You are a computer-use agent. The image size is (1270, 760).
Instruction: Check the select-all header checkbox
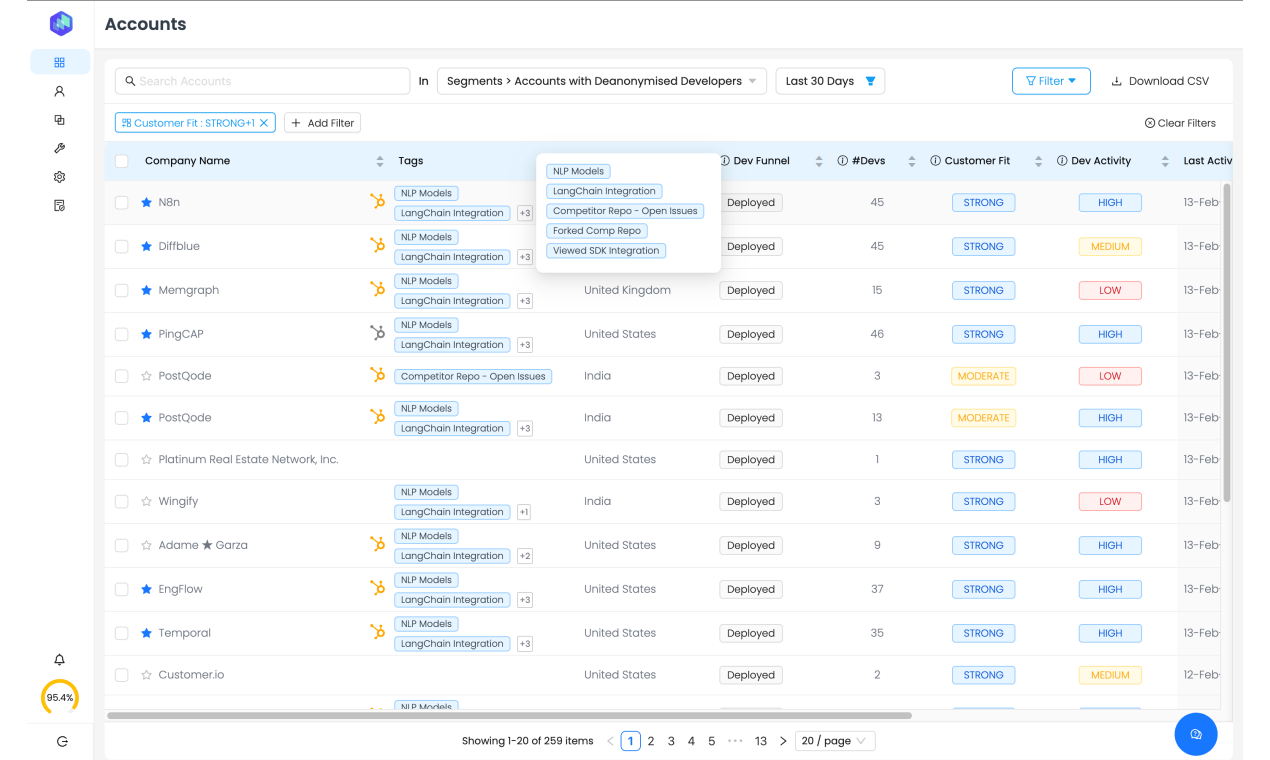coord(121,161)
